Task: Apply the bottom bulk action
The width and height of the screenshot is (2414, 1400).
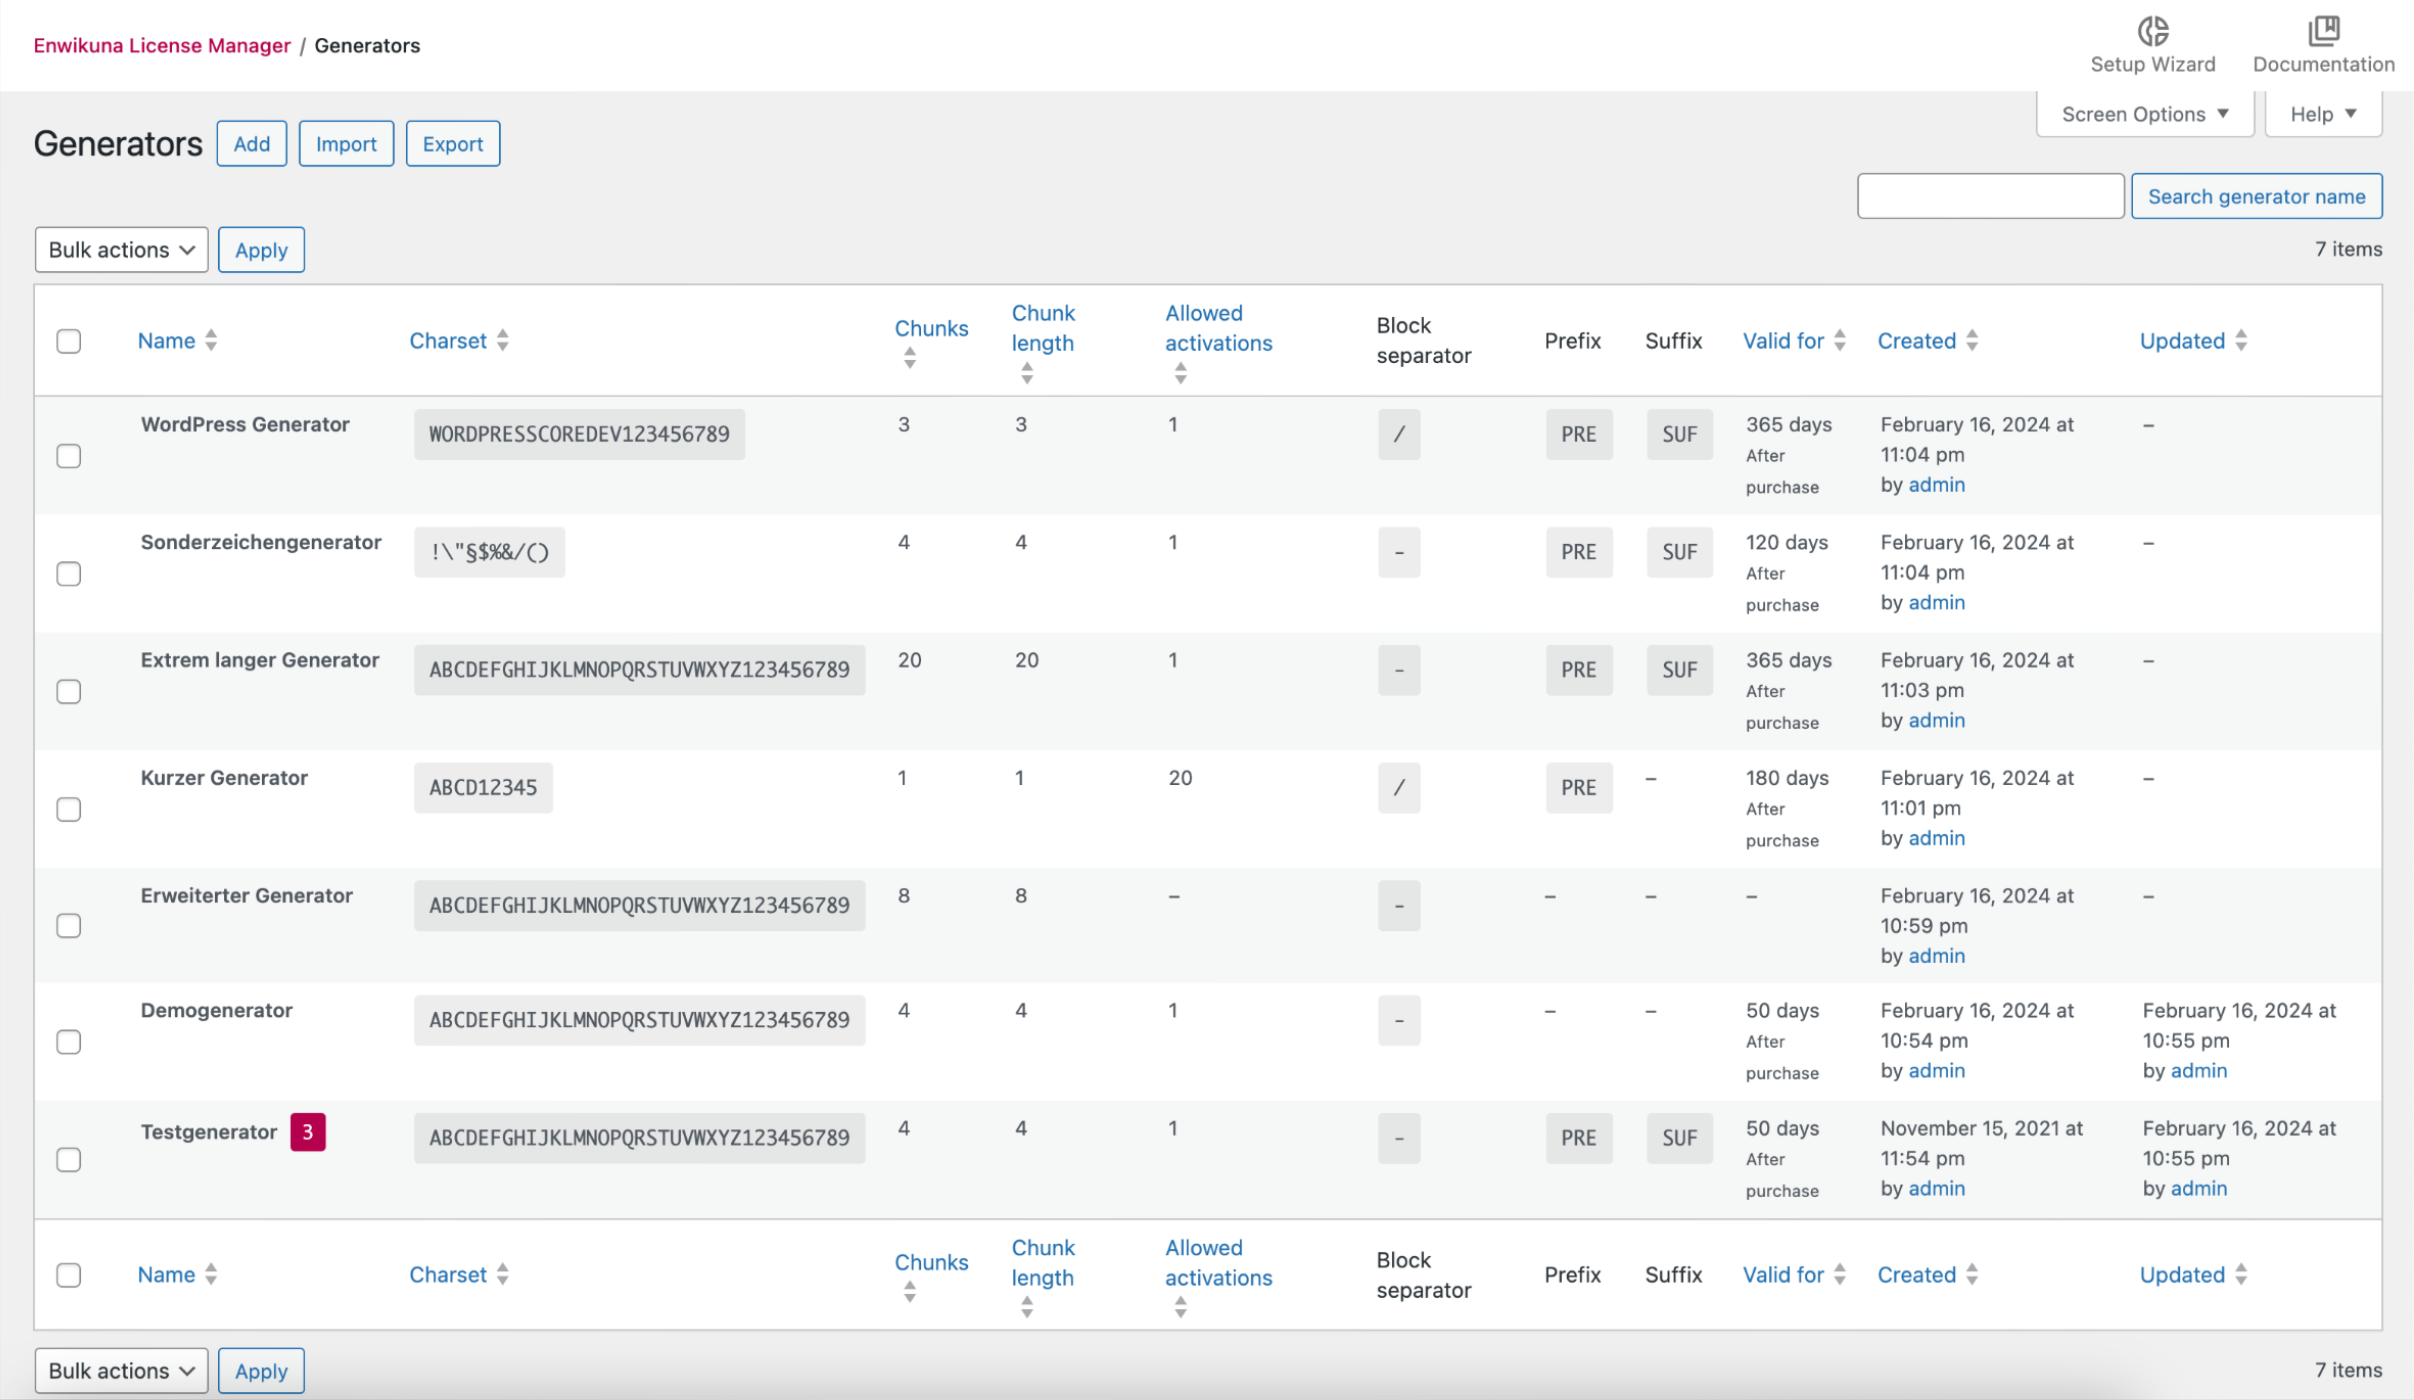Action: tap(261, 1371)
